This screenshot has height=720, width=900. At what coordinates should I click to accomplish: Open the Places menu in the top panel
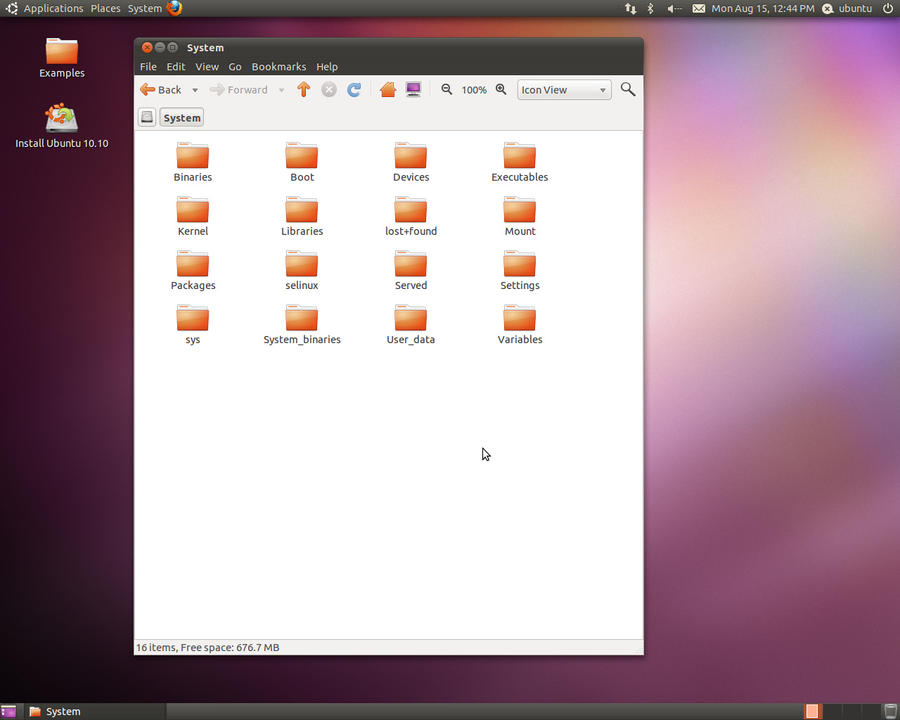[x=106, y=9]
